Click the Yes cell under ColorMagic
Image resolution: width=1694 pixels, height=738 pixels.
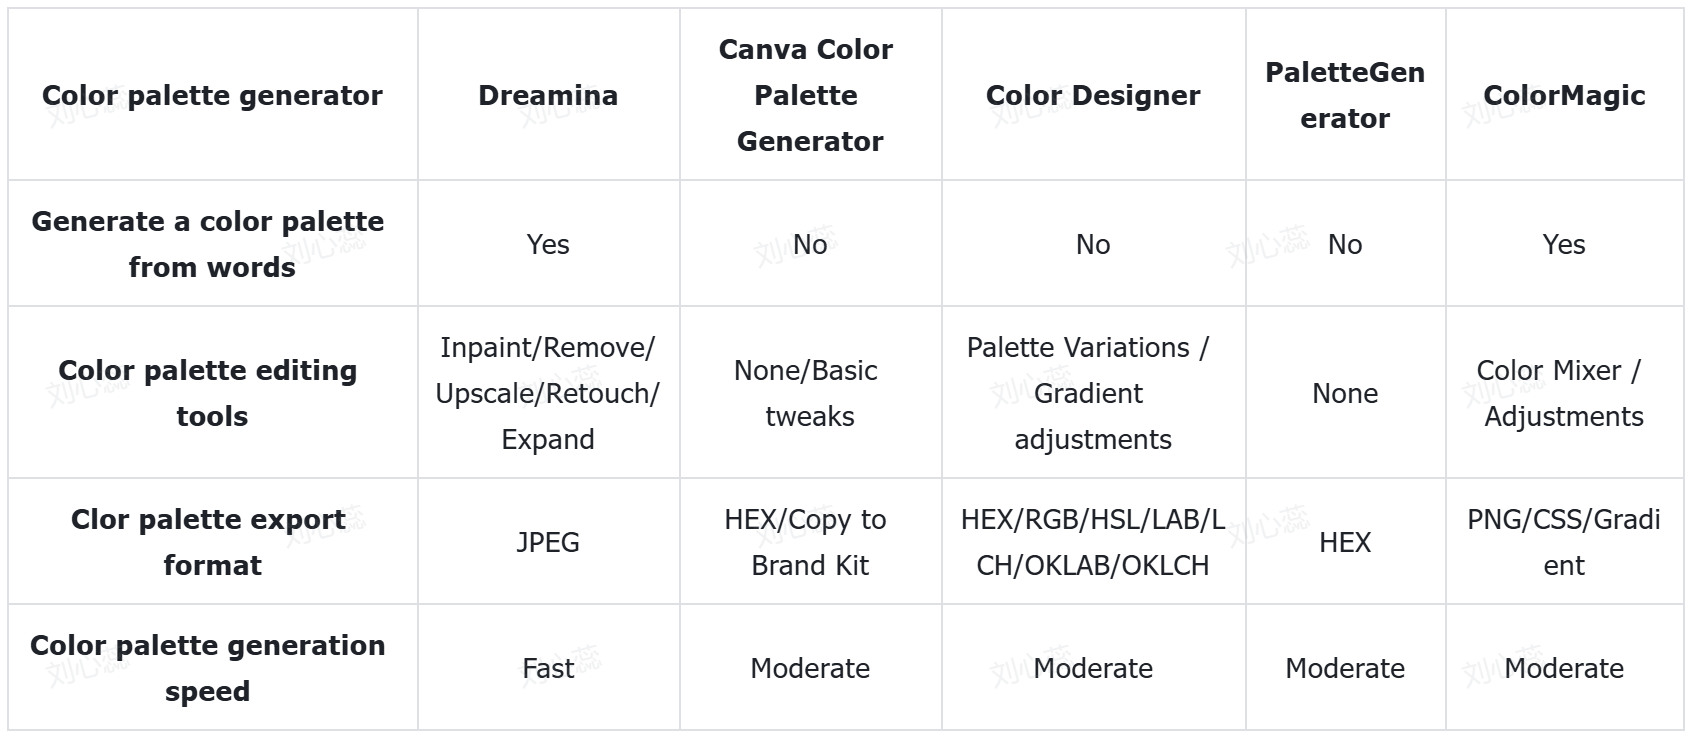tap(1564, 244)
